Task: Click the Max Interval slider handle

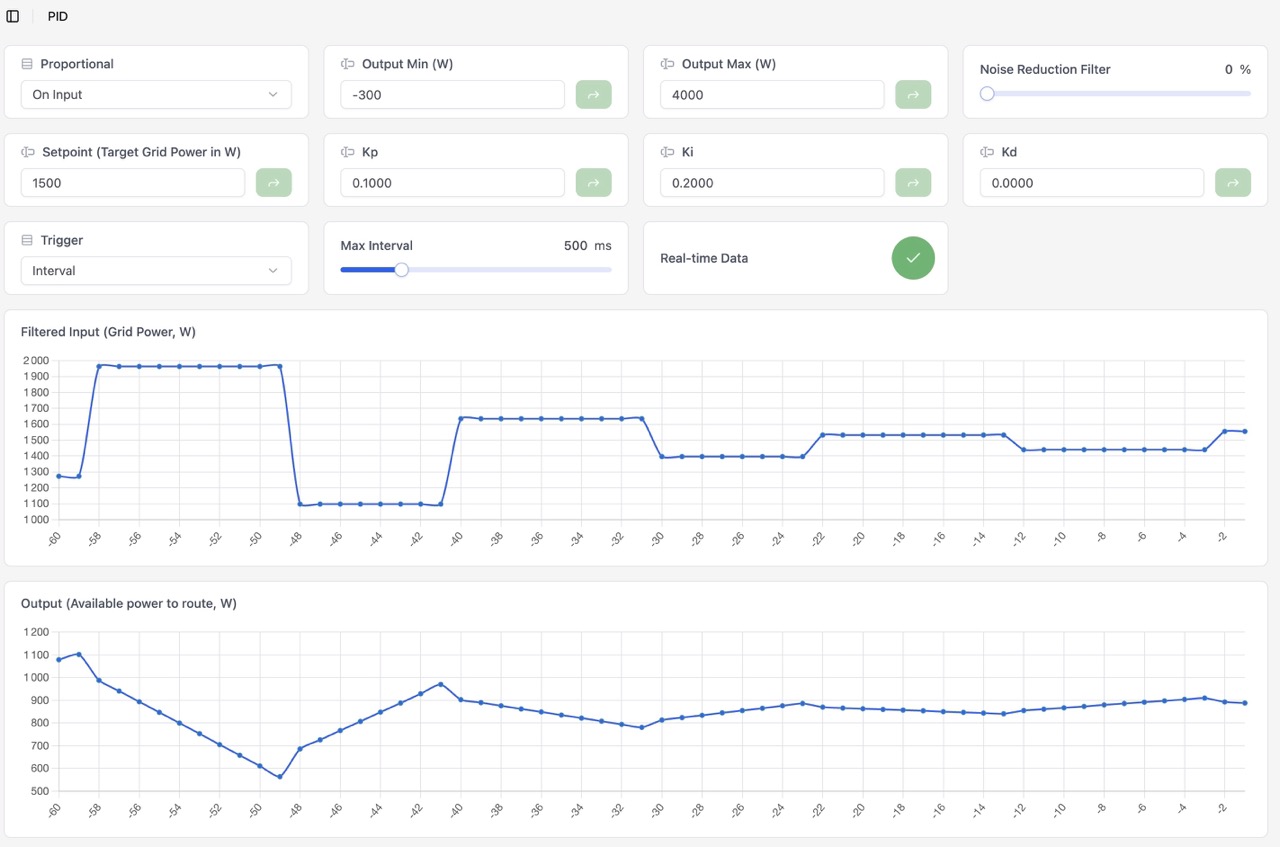Action: pyautogui.click(x=401, y=270)
